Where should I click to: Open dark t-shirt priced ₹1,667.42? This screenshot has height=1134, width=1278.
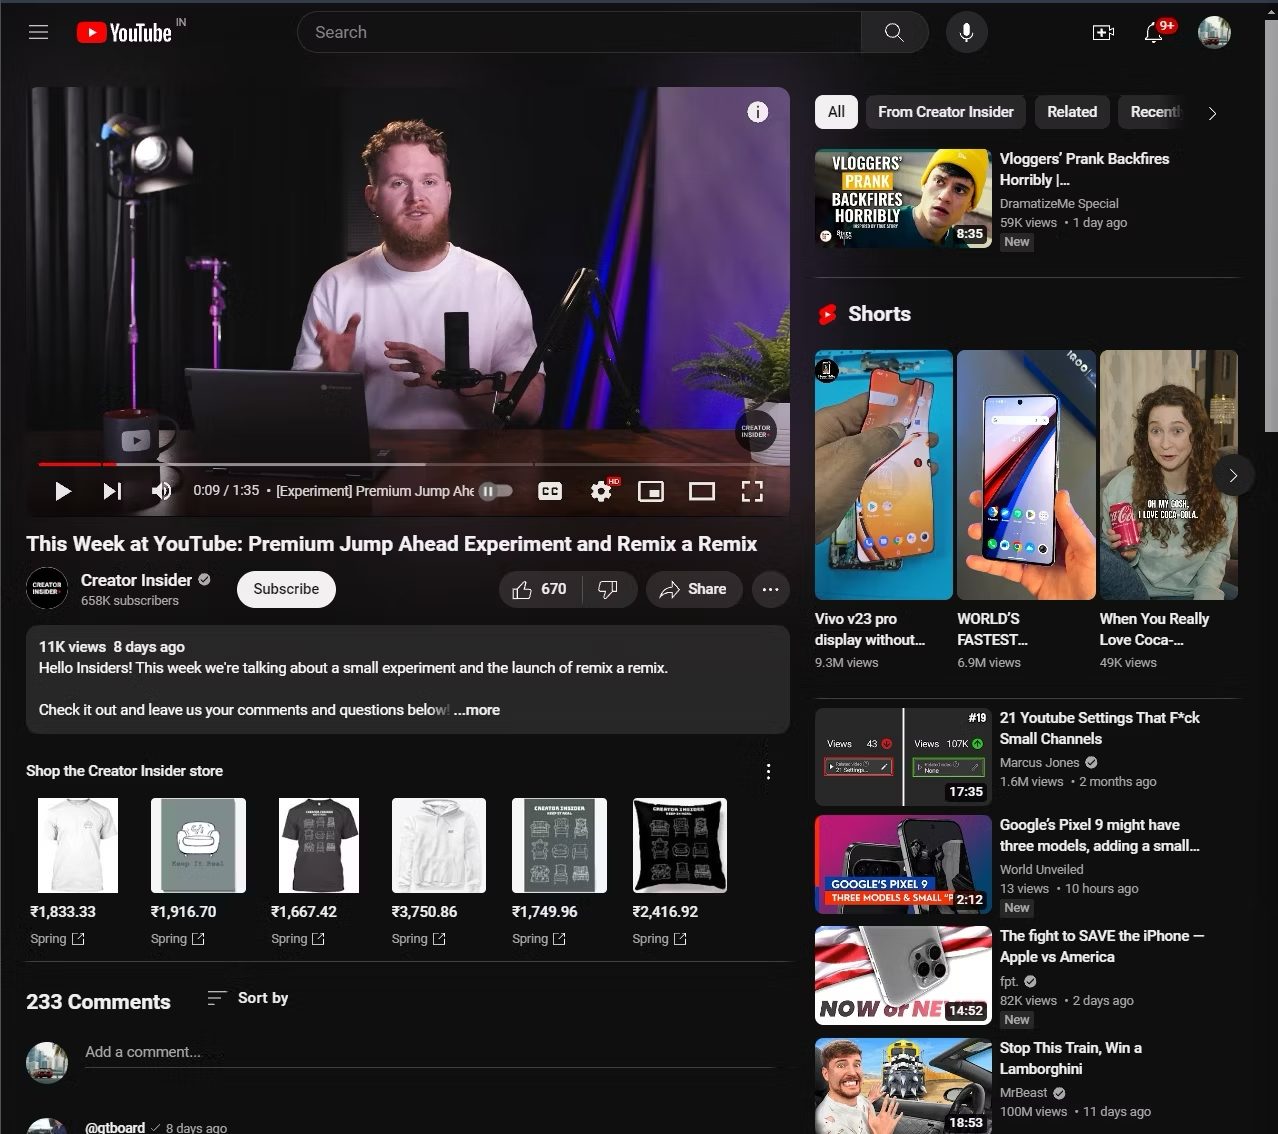pyautogui.click(x=318, y=845)
